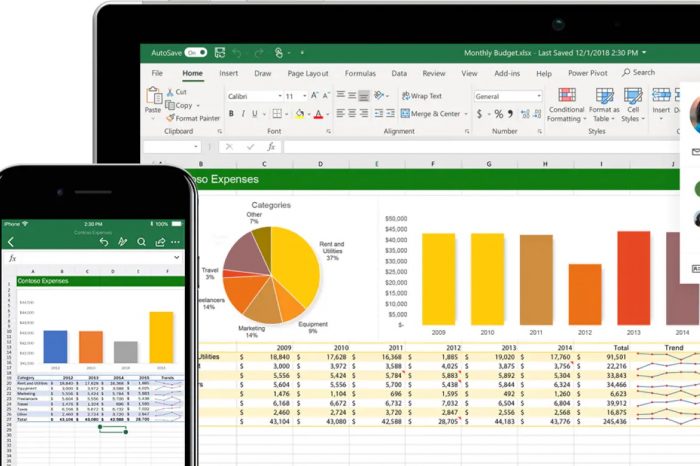Click the Paste clipboard icon
Viewport: 700px width, 466px height.
(154, 95)
